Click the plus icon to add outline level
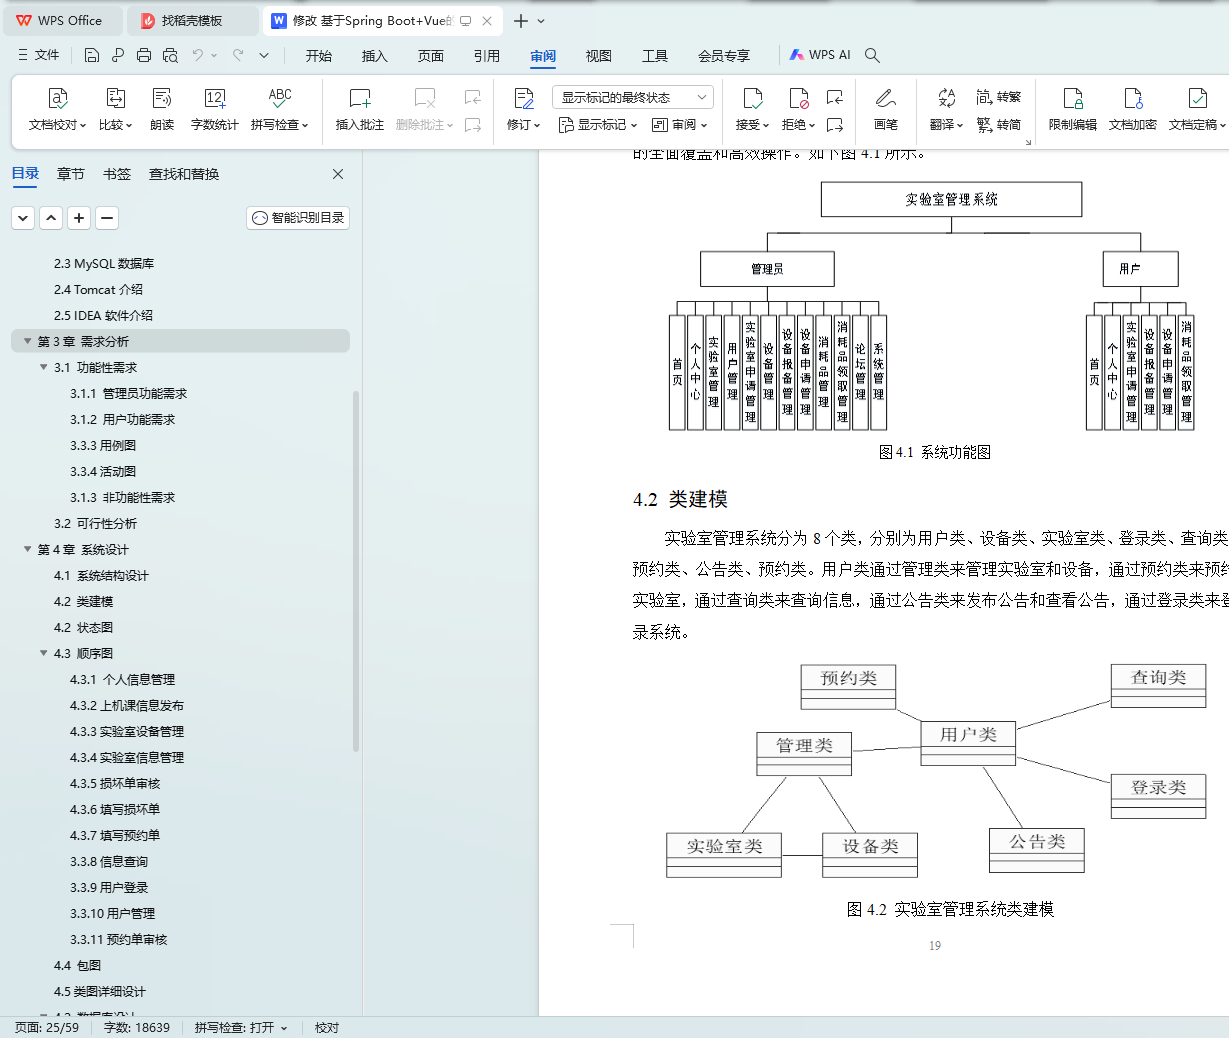The height and width of the screenshot is (1038, 1229). [x=79, y=217]
